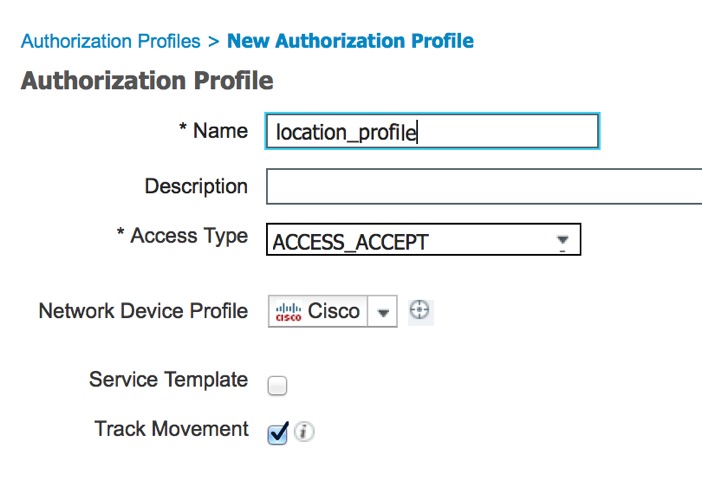The image size is (702, 501).
Task: Click New Authorization Profile breadcrumb
Action: (351, 42)
